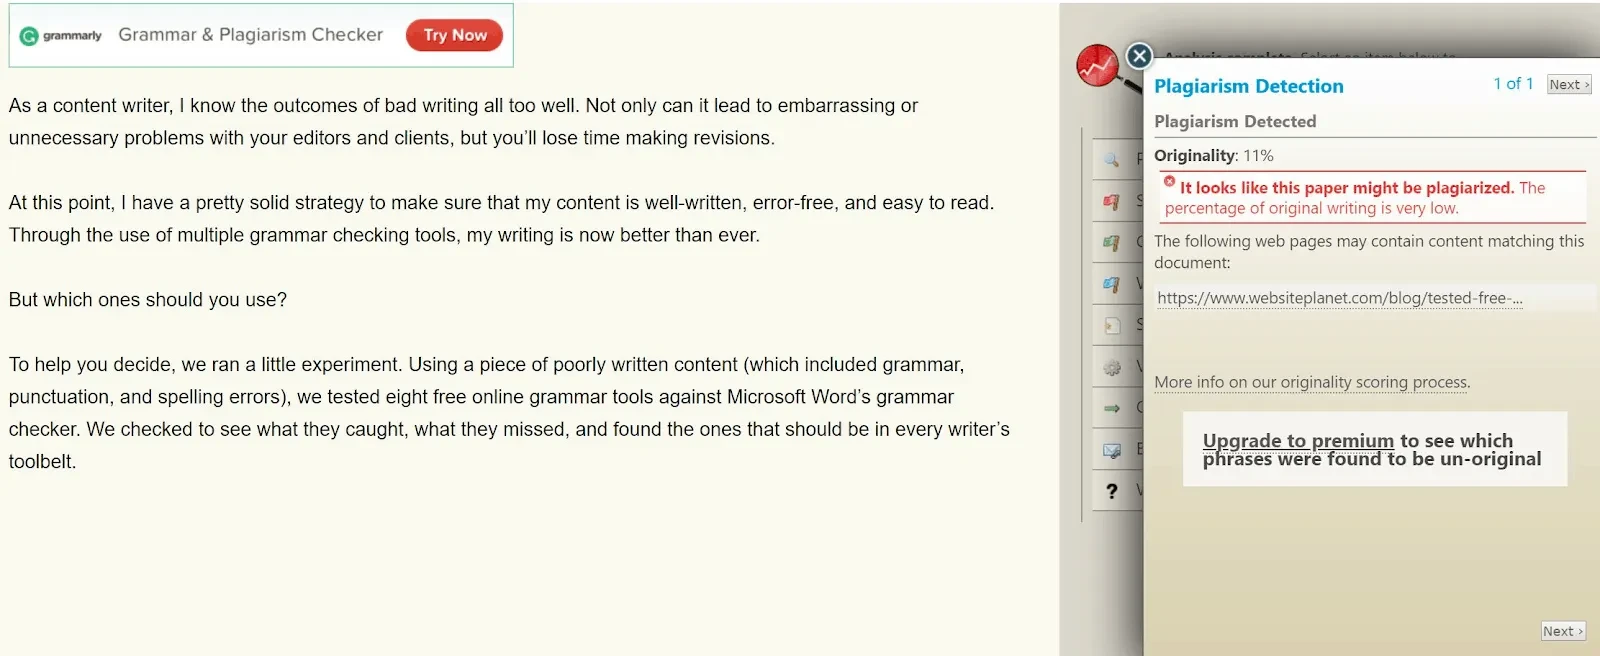Open the document page sidebar icon
This screenshot has height=656, width=1600.
(1111, 325)
